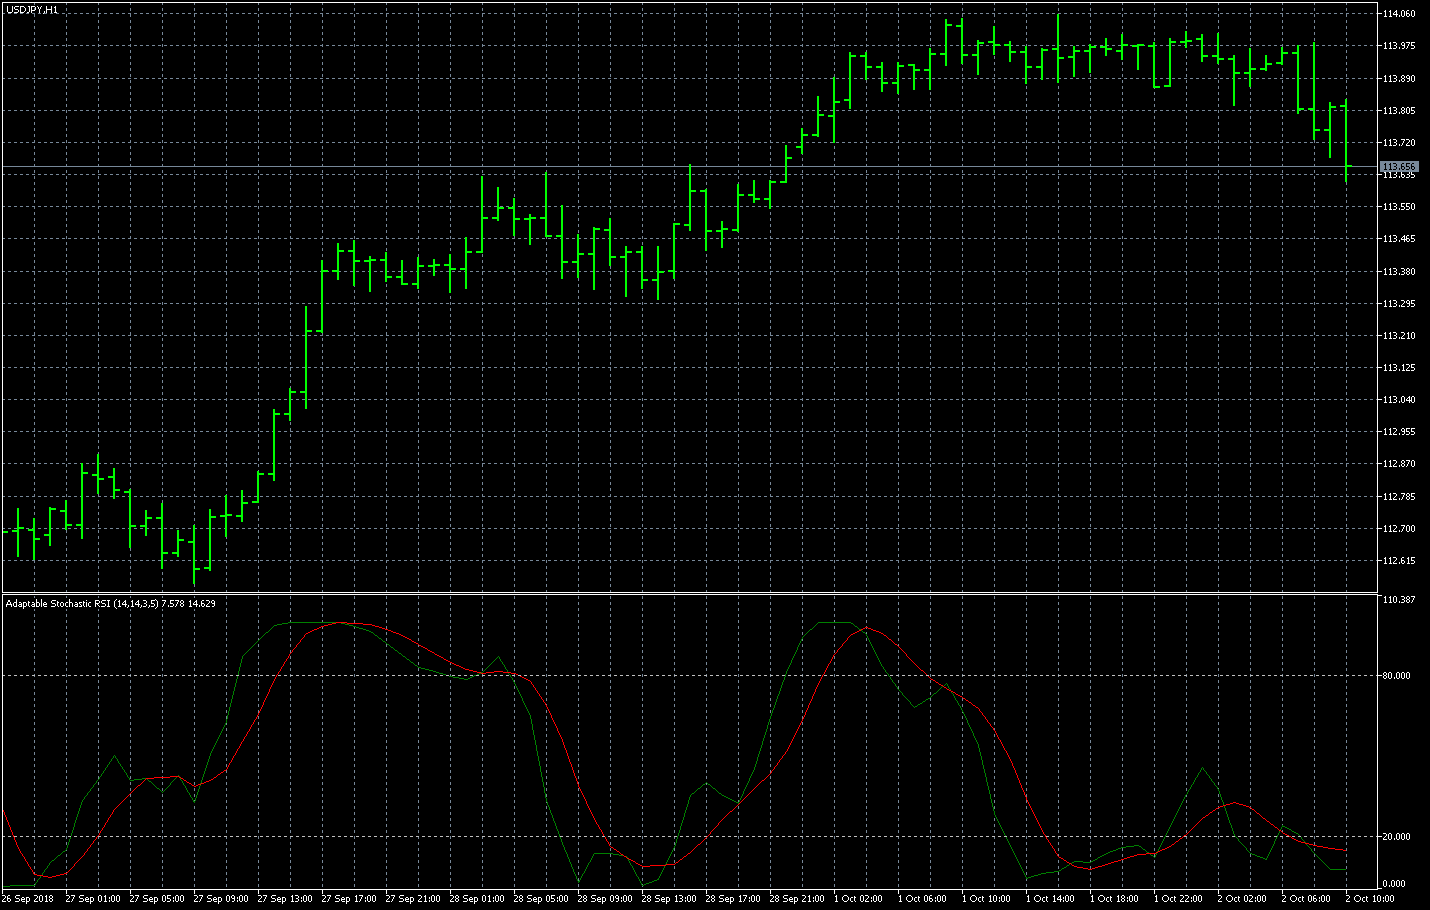Click the 1 Oct 14:00 time label
This screenshot has width=1430, height=910.
pos(1051,899)
